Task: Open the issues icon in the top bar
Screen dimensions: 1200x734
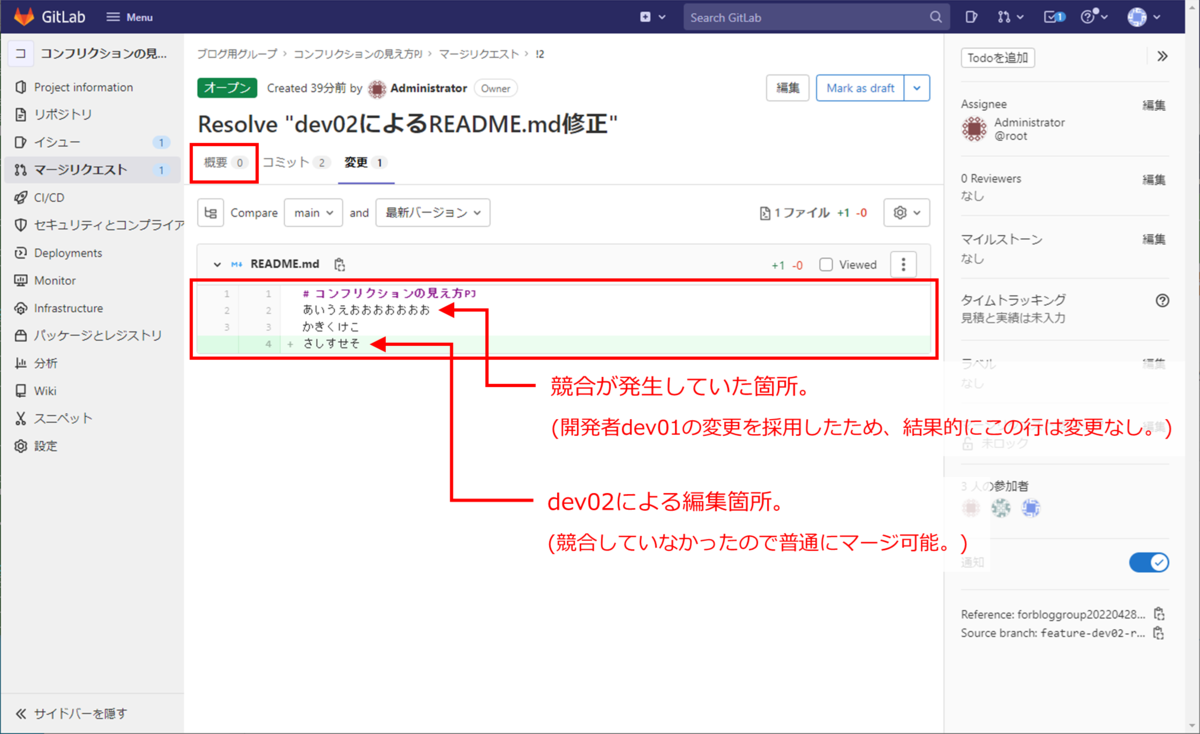Action: (x=971, y=17)
